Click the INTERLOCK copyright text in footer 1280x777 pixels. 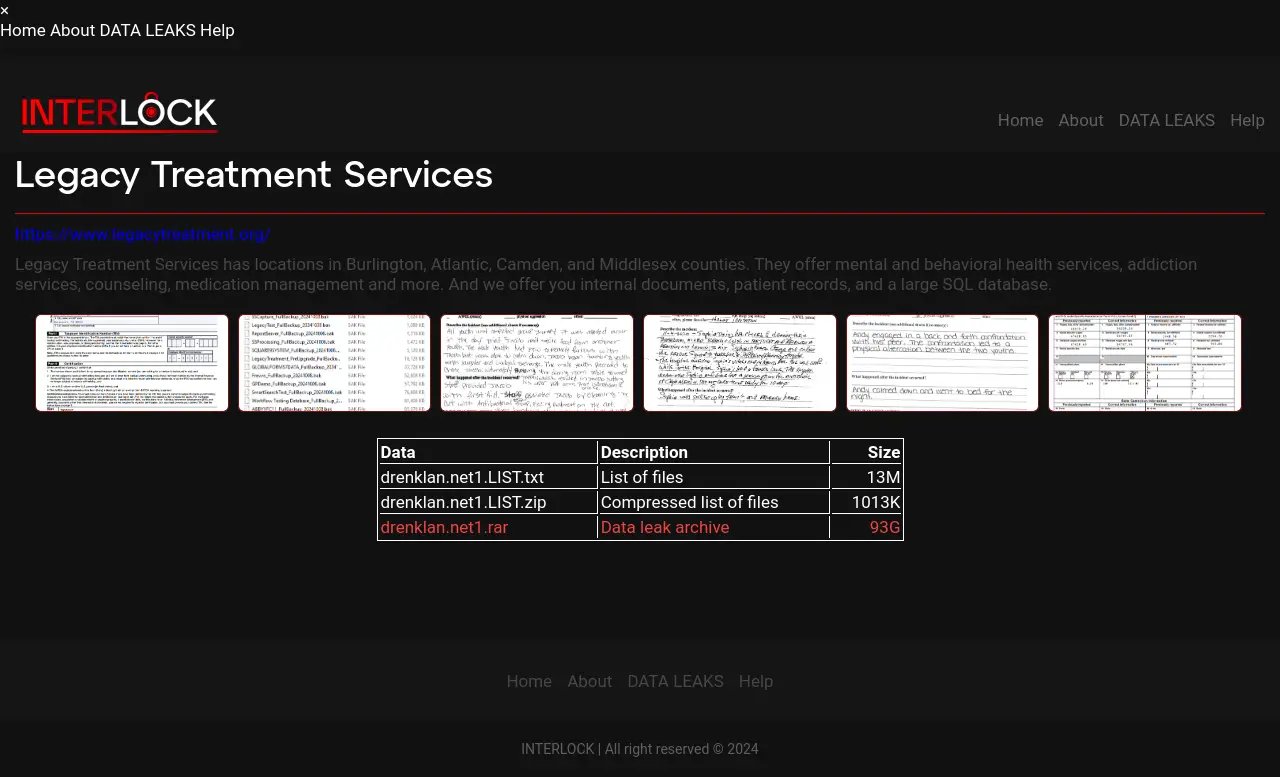[639, 749]
